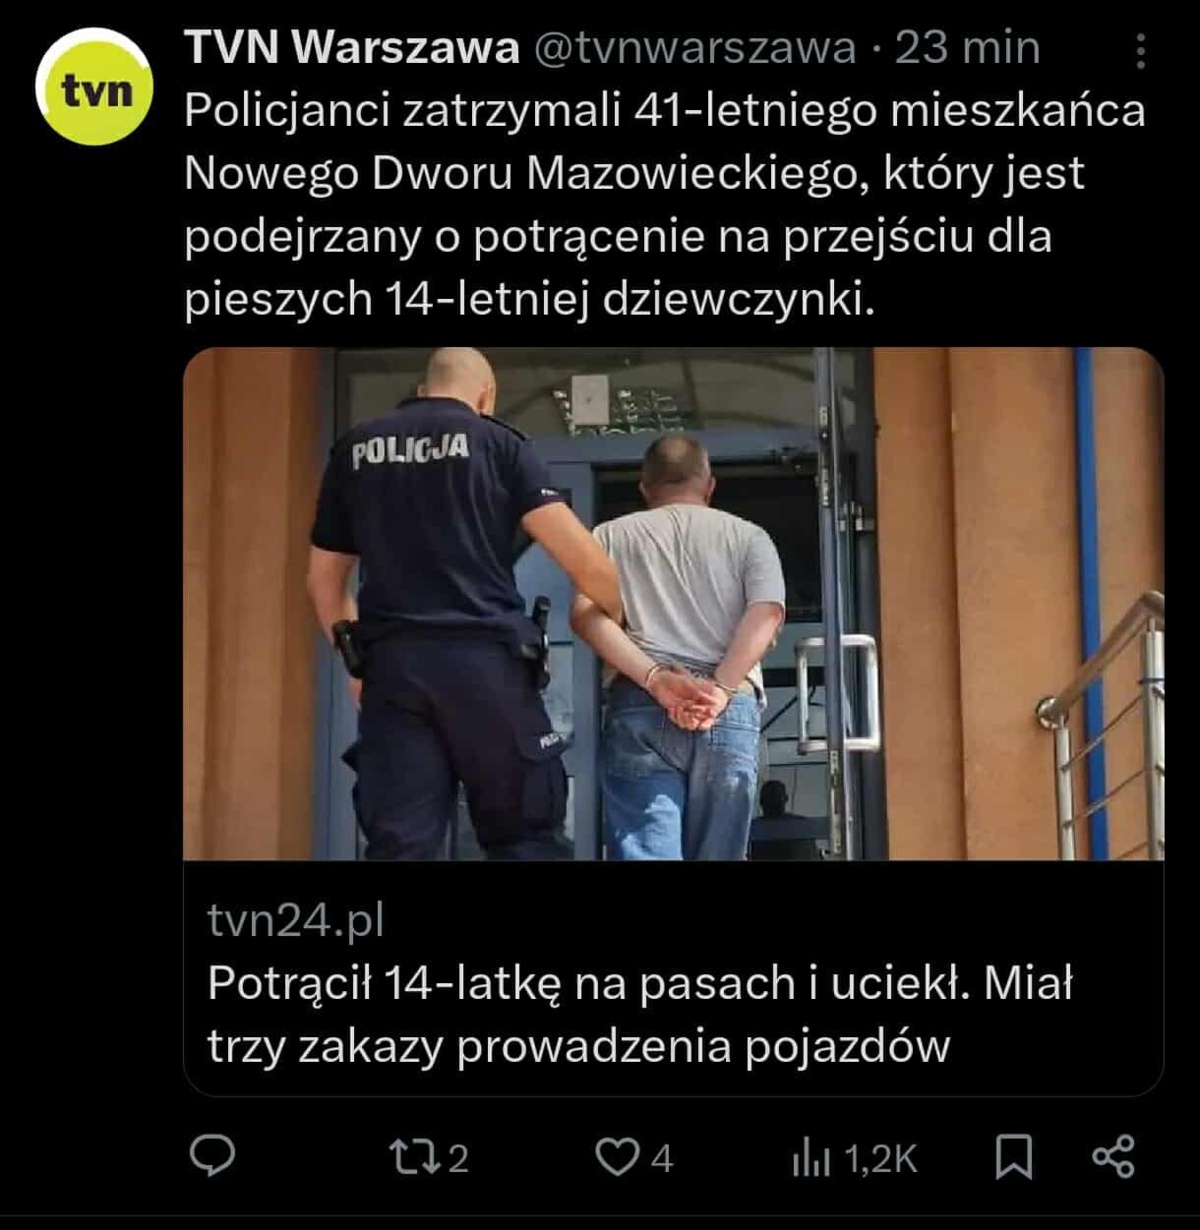This screenshot has width=1200, height=1230.
Task: Click the 1,2K views count
Action: click(x=880, y=1158)
